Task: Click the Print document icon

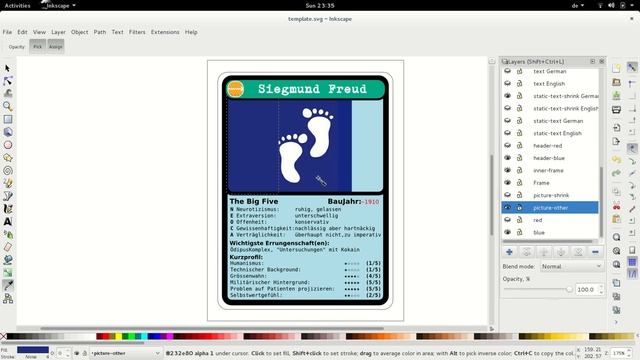Action: [x=616, y=110]
